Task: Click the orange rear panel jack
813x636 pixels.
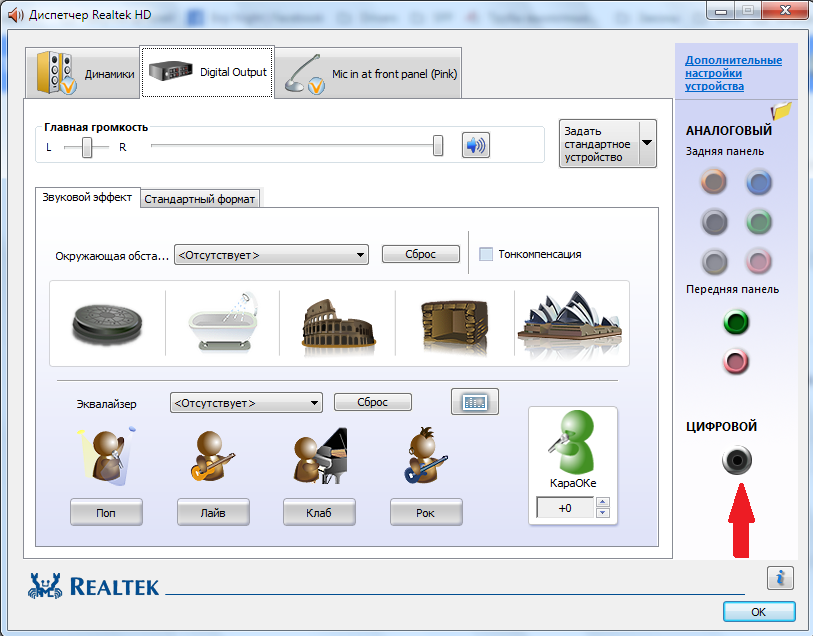Action: (714, 182)
